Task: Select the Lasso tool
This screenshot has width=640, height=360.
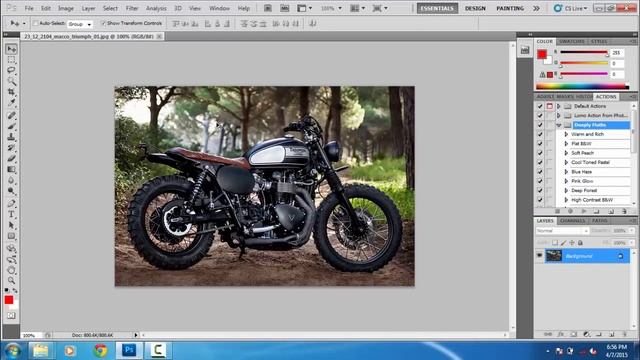Action: [11, 71]
